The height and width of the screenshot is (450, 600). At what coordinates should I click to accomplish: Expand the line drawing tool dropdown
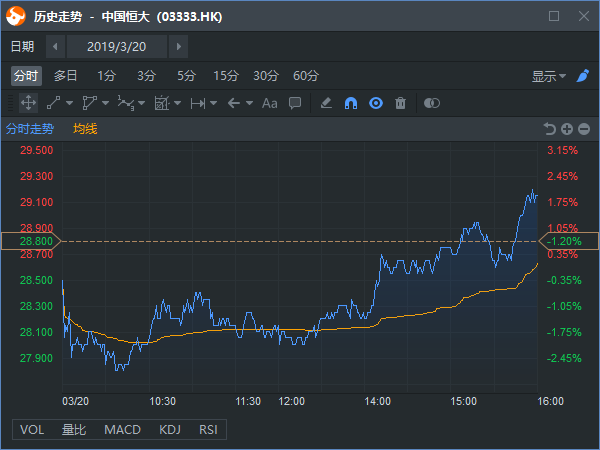pos(70,103)
